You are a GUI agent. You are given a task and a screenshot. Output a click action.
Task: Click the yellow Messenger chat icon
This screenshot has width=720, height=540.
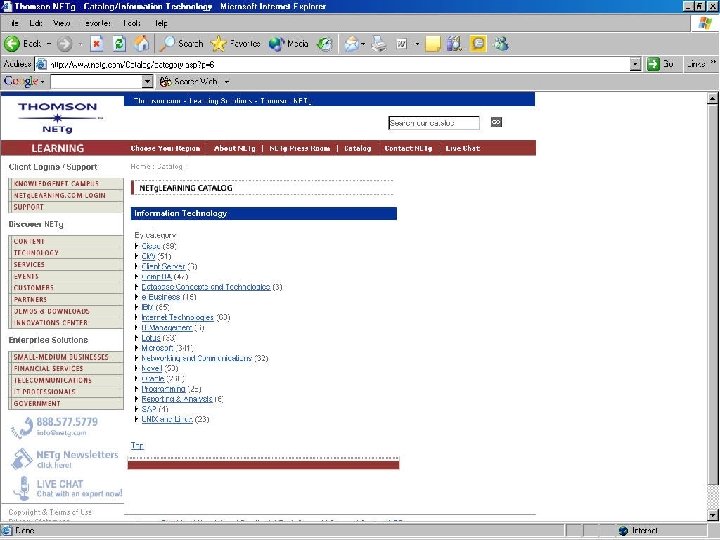[478, 44]
